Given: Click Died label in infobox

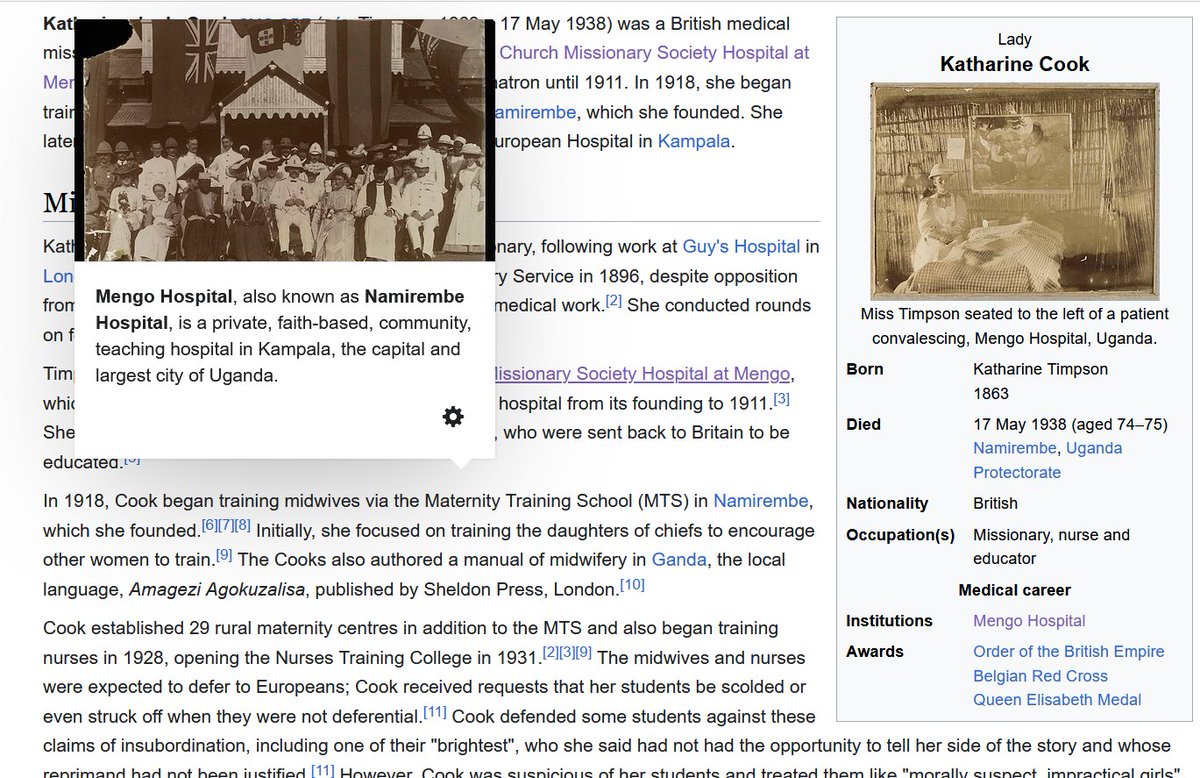Looking at the screenshot, I should point(863,424).
